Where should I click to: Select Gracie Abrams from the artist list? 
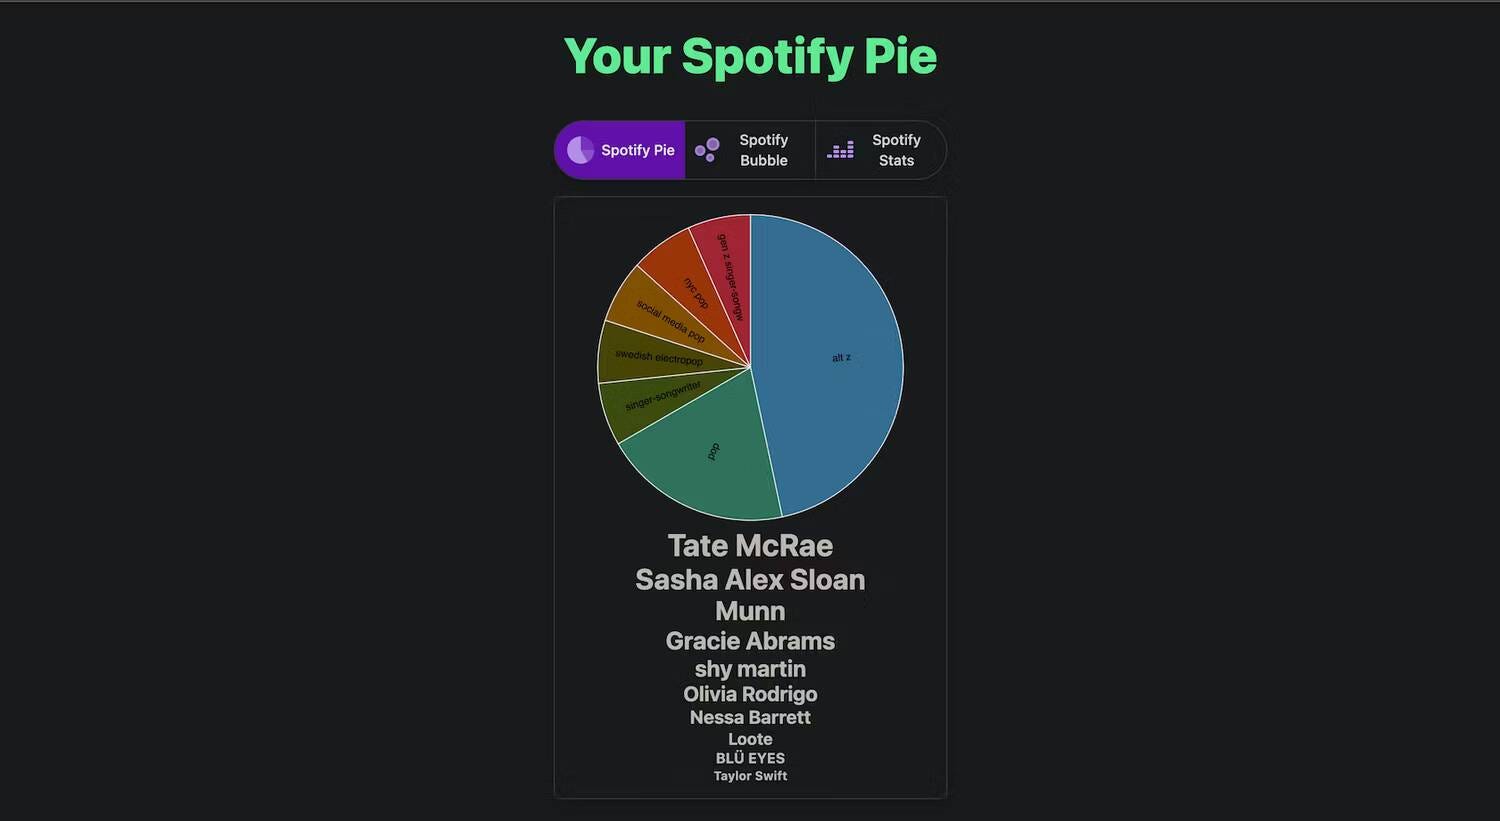pyautogui.click(x=750, y=641)
